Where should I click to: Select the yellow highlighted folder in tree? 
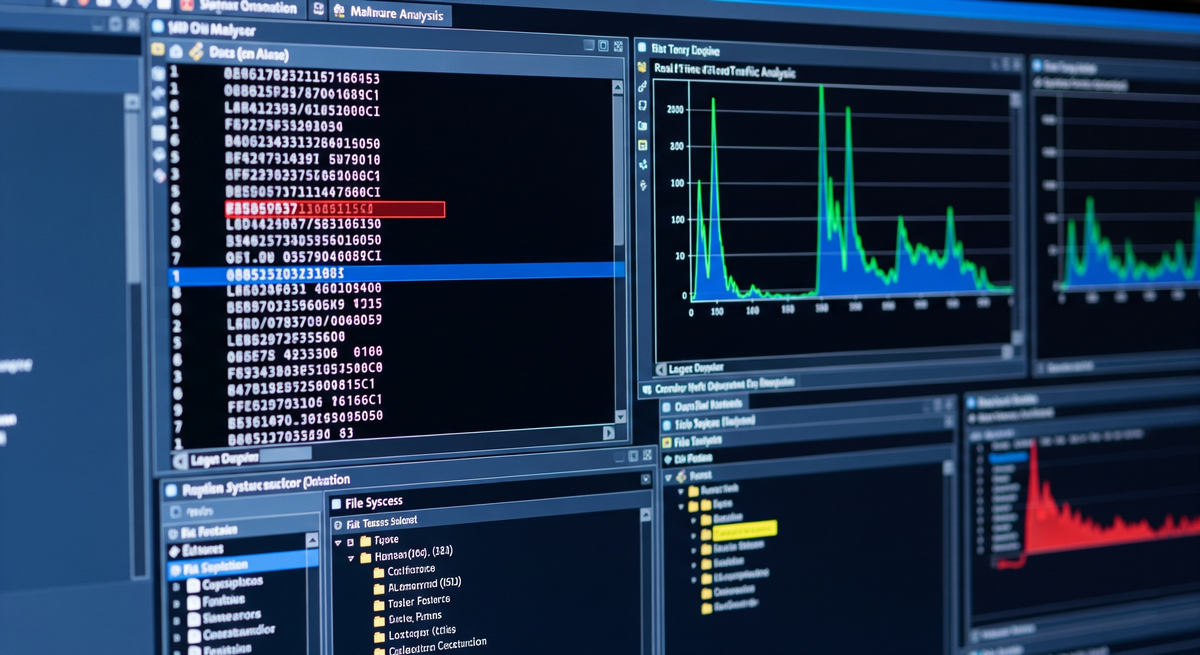[744, 529]
